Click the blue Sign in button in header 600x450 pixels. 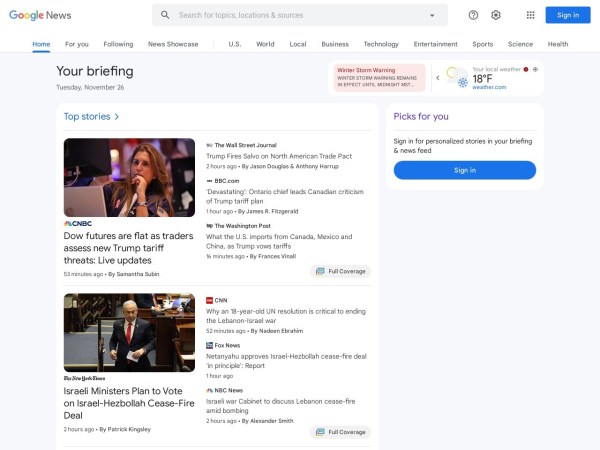click(x=567, y=15)
